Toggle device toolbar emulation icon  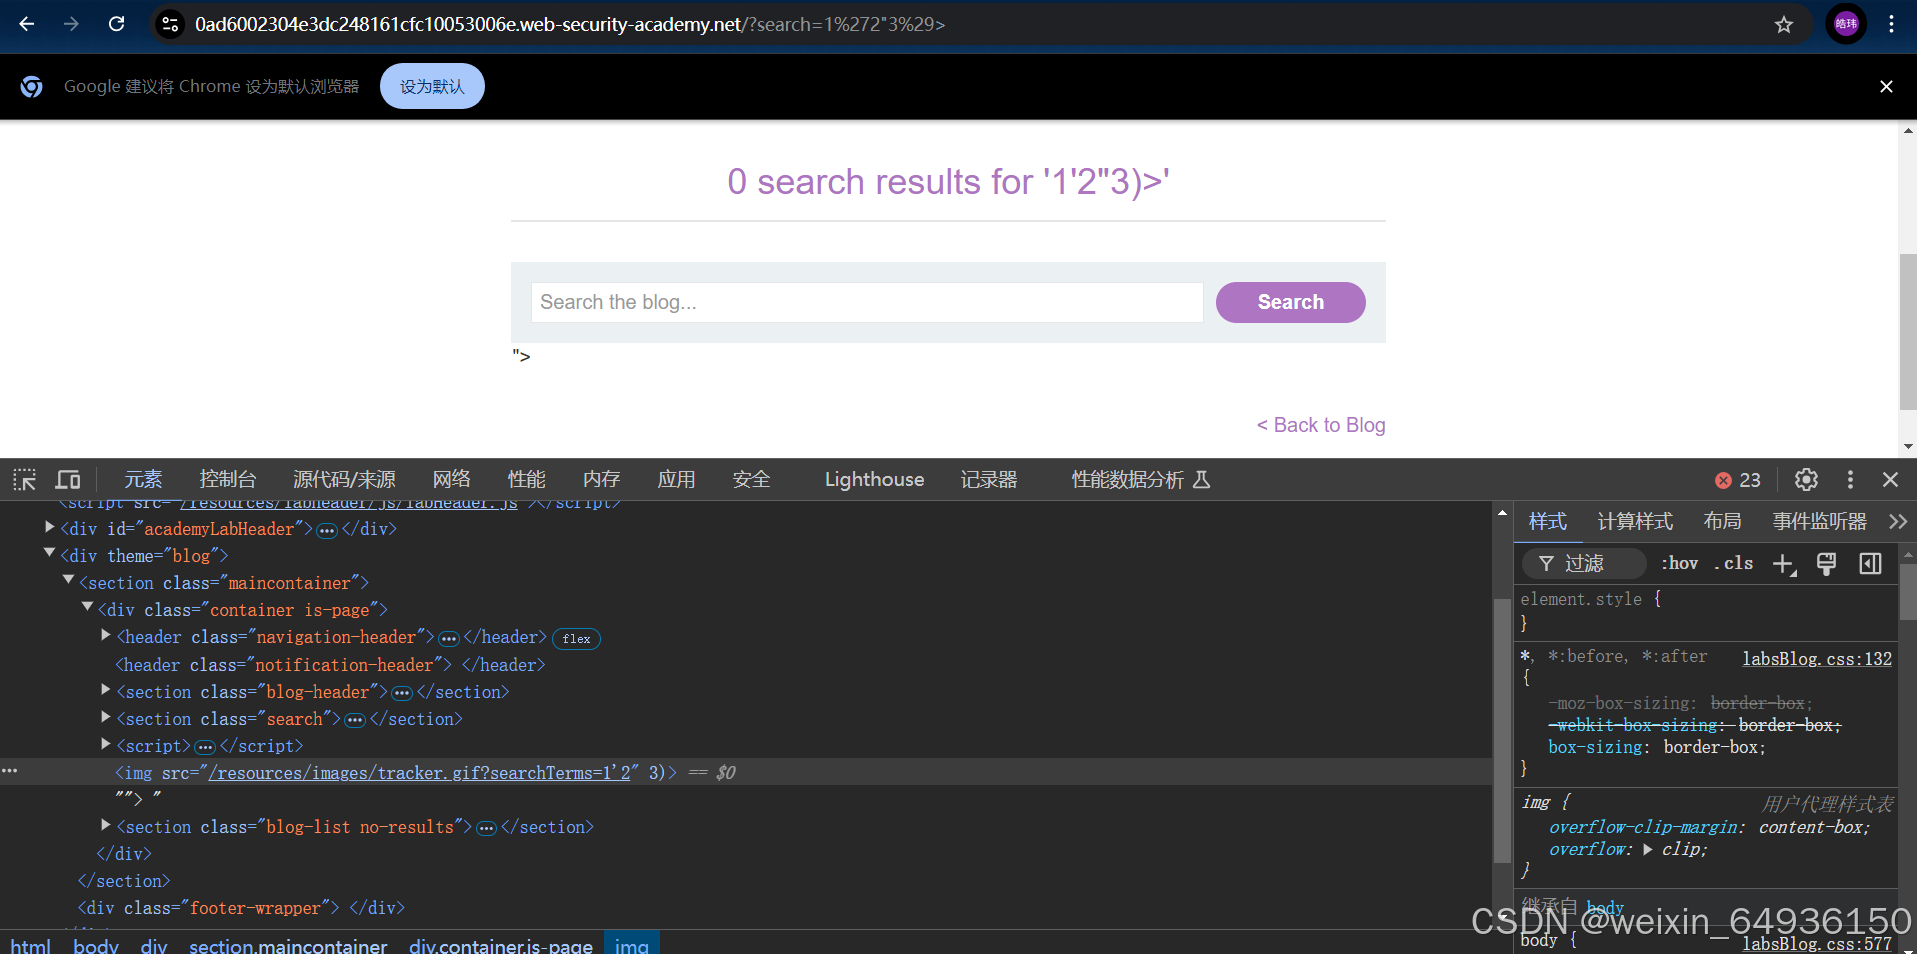(68, 480)
